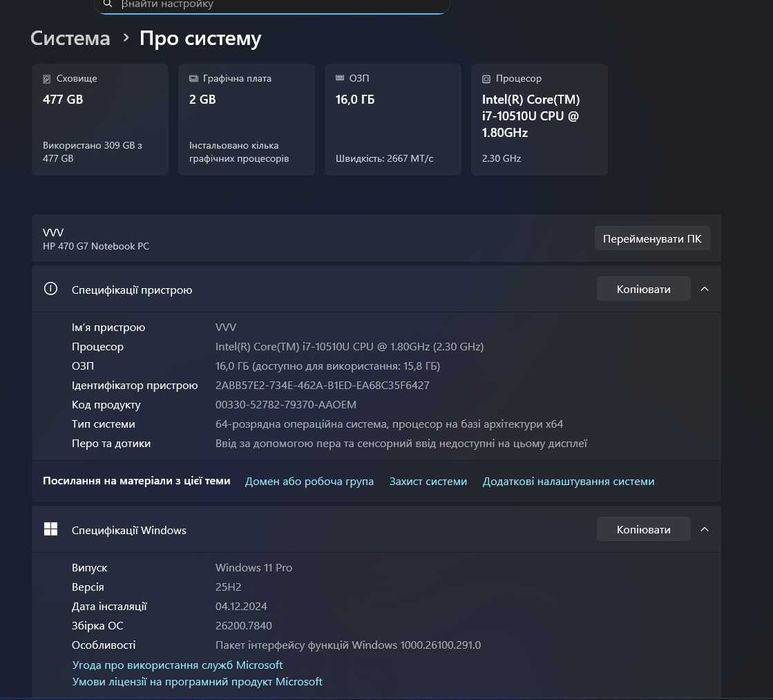773x700 pixels.
Task: Copy Windows specifications with Копіювати
Action: pyautogui.click(x=643, y=529)
